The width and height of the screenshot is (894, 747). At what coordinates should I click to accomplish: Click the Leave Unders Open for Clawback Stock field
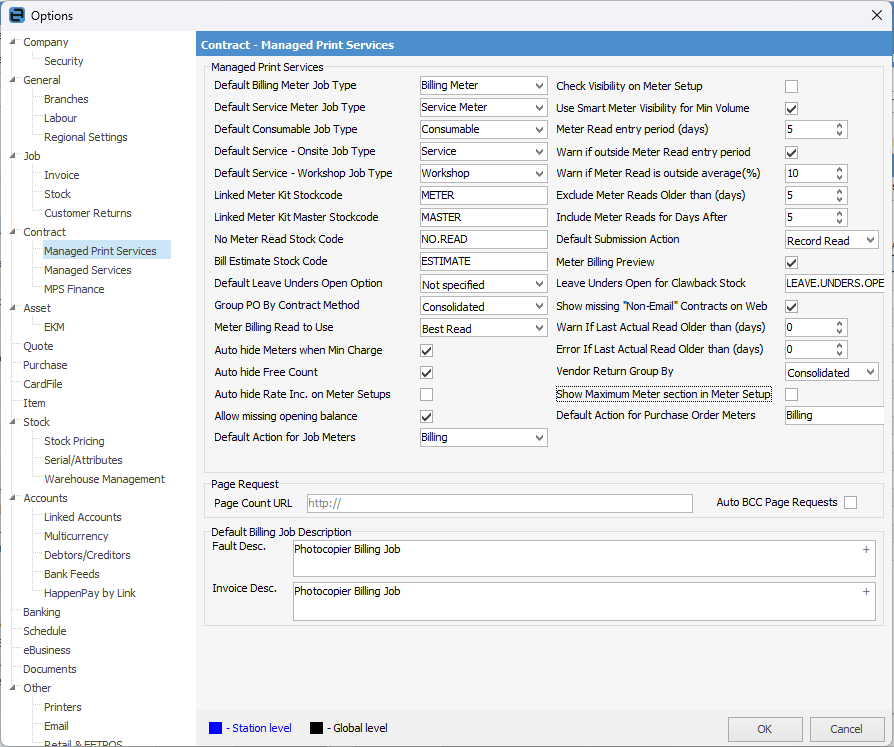(x=835, y=283)
